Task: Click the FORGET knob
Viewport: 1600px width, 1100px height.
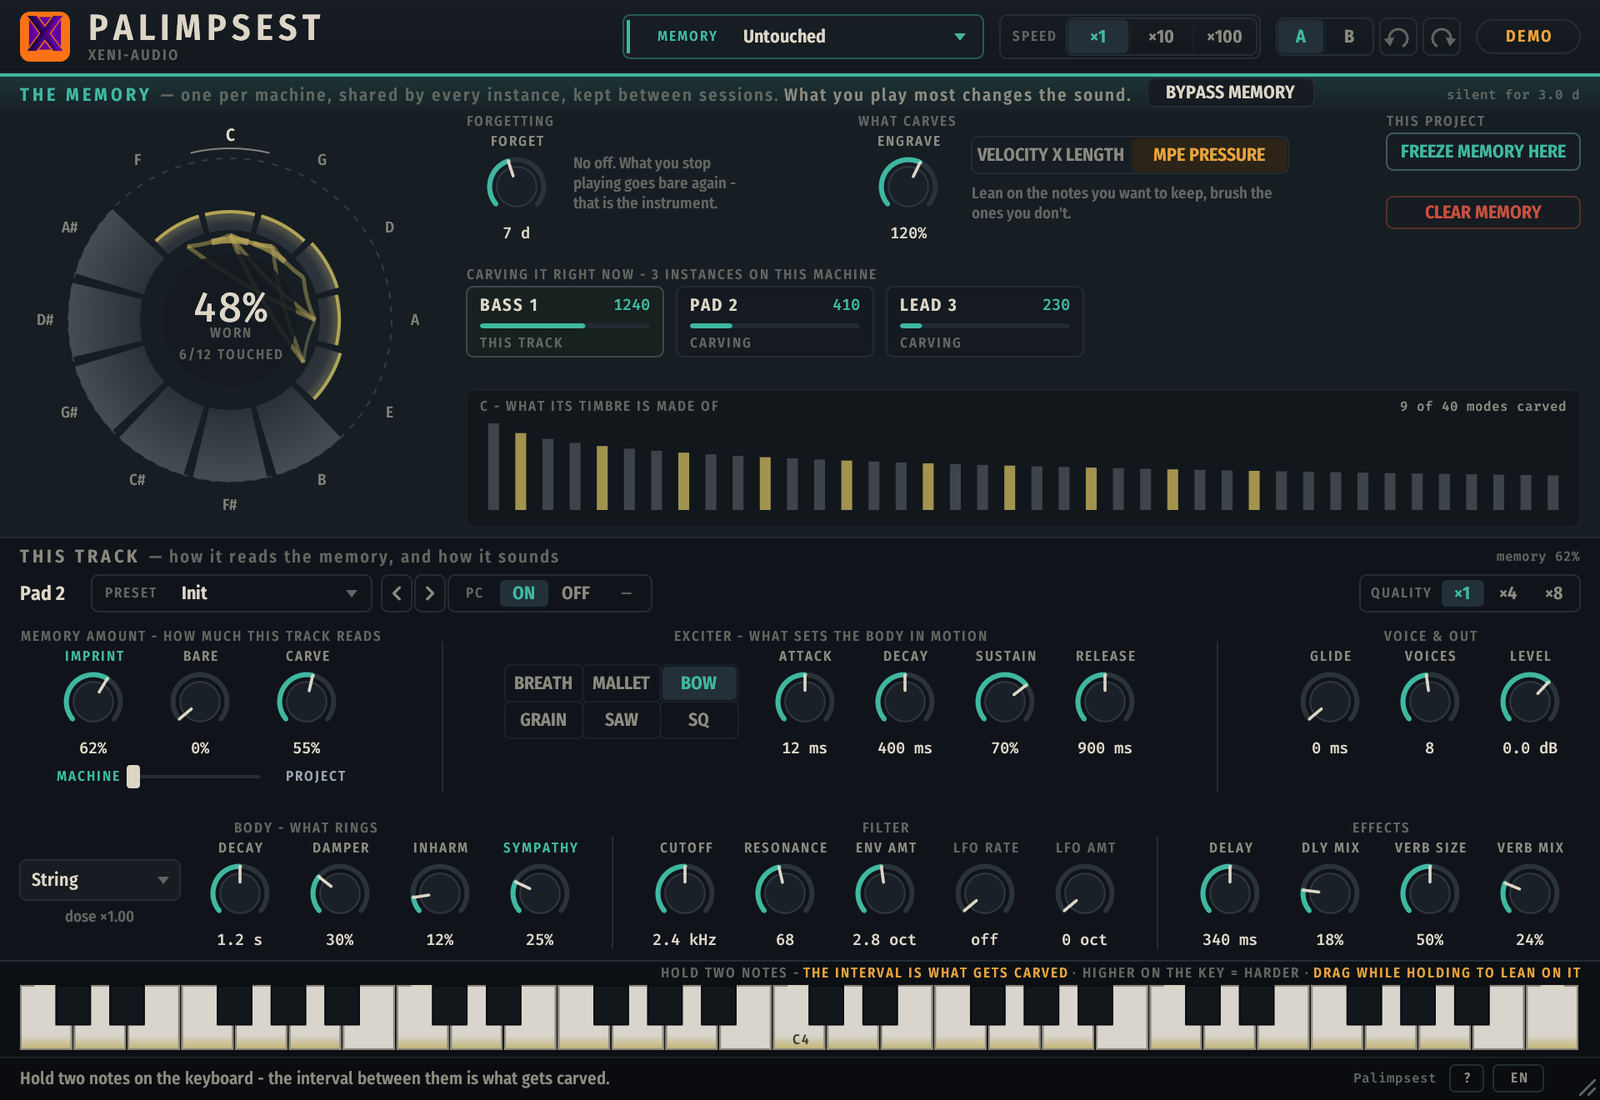Action: 516,185
